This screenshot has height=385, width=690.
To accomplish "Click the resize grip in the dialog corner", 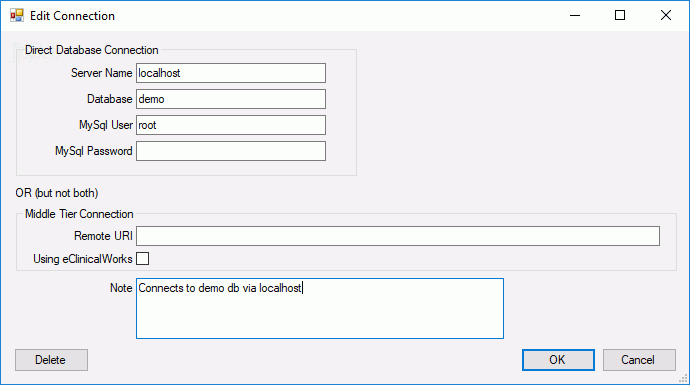I will tap(683, 378).
